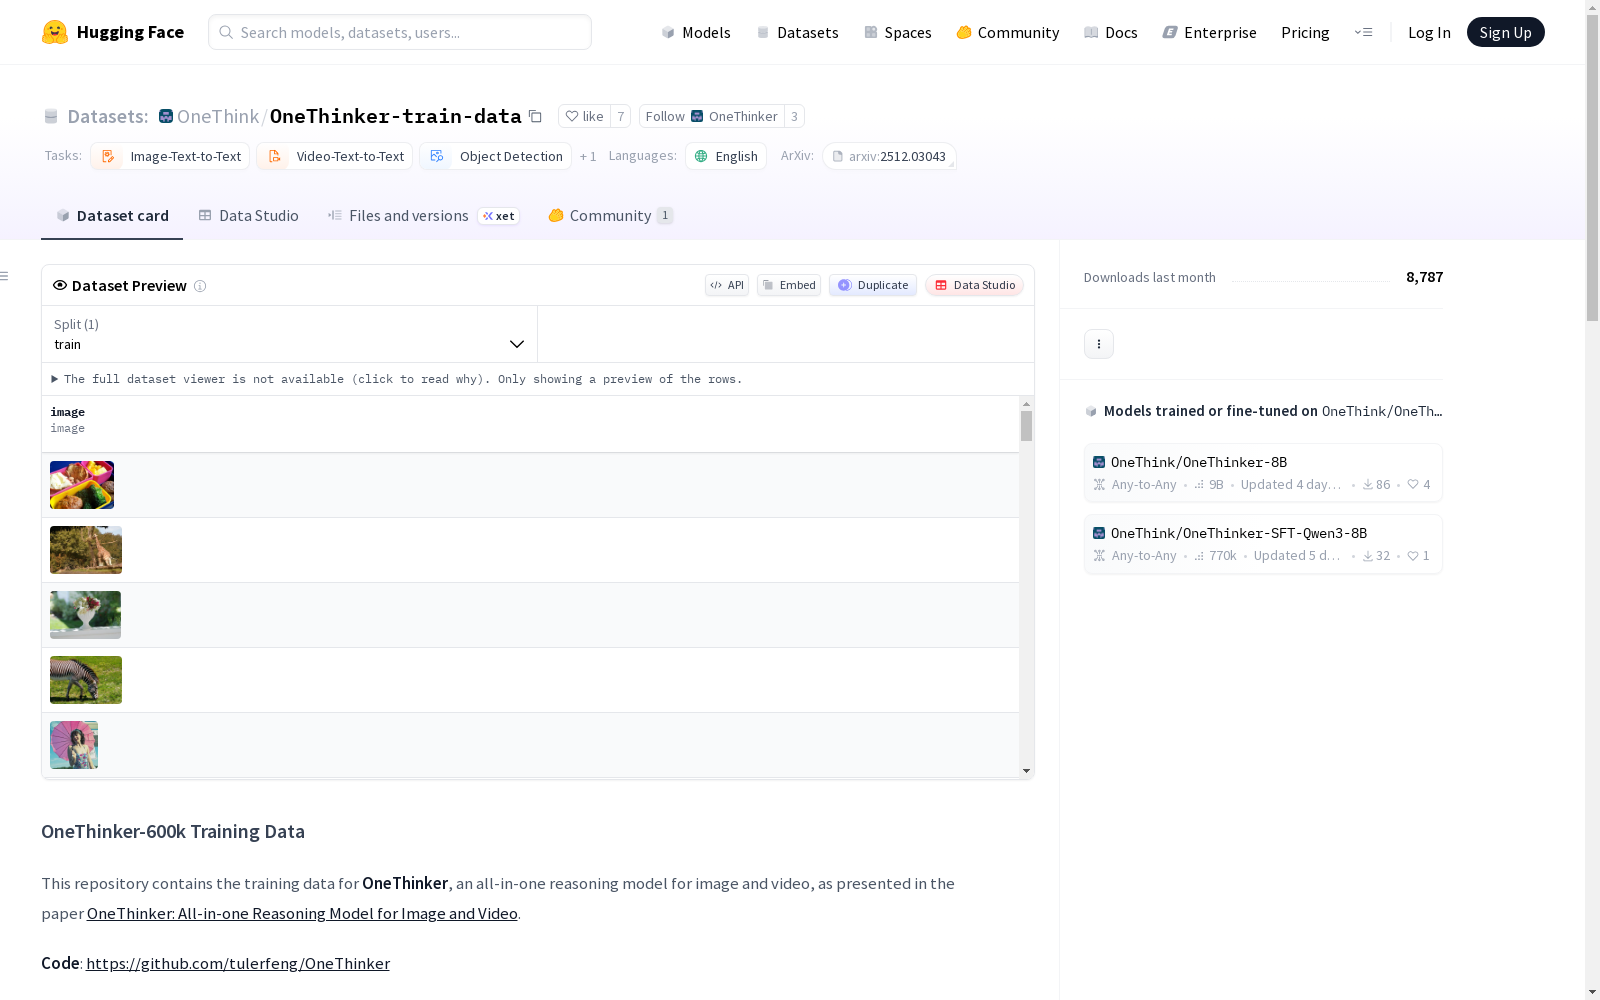Open Community in the top navigation
Screen dimensions: 1600x1000
pyautogui.click(x=1008, y=32)
